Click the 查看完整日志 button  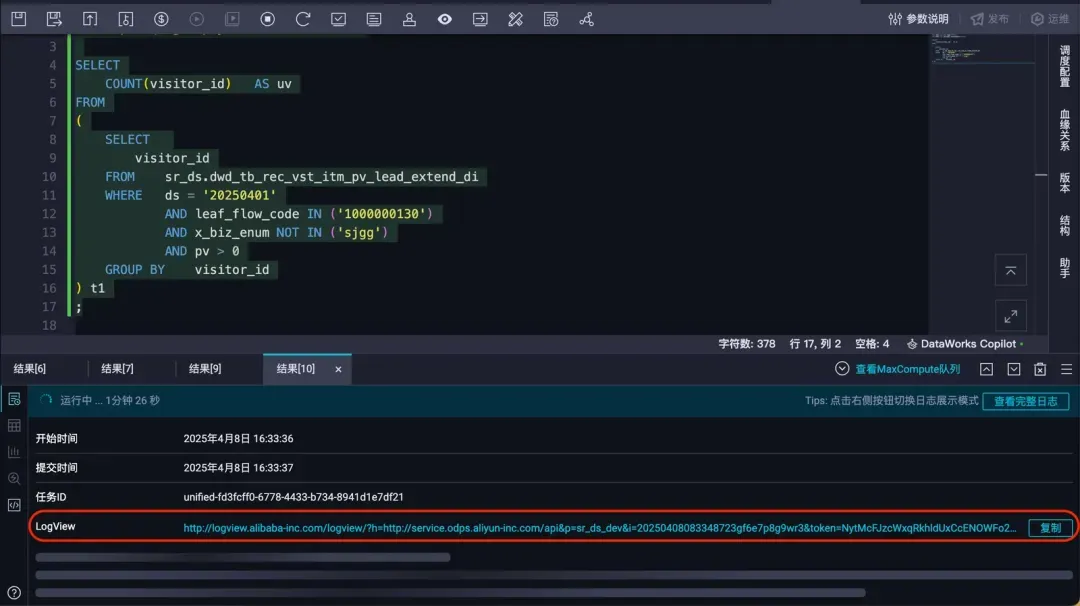[1025, 401]
